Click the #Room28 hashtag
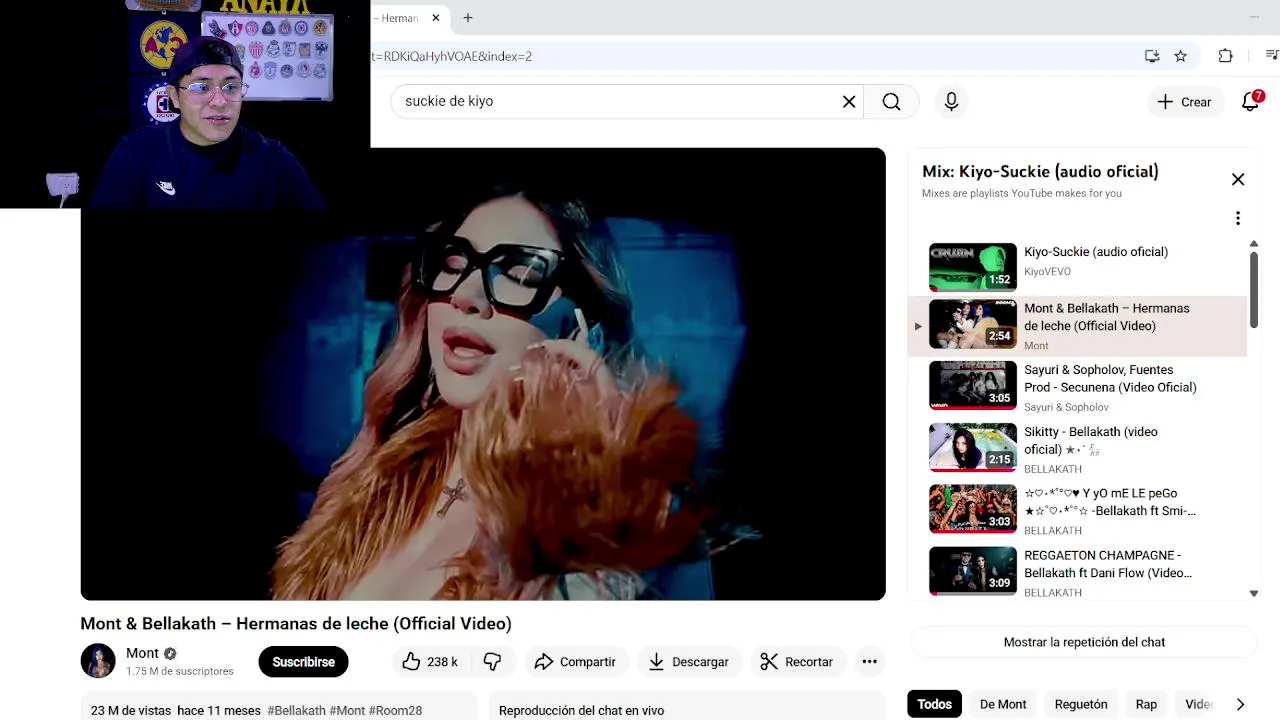This screenshot has width=1280, height=720. (395, 710)
